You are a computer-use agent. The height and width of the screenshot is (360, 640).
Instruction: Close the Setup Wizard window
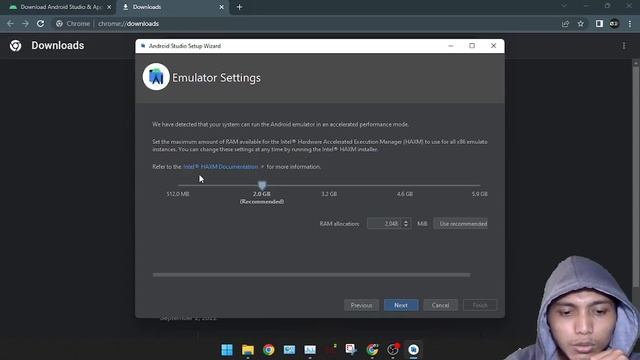[x=493, y=46]
